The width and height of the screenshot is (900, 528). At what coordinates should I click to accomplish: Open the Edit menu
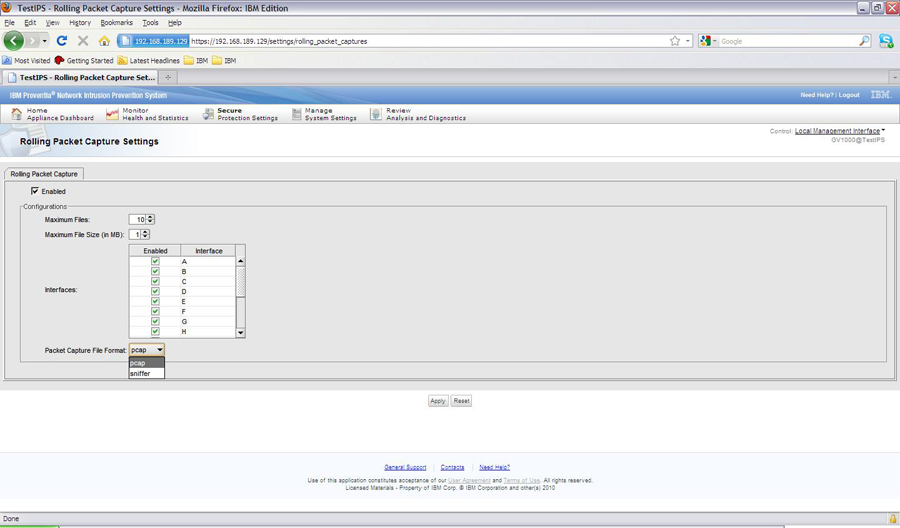click(30, 22)
